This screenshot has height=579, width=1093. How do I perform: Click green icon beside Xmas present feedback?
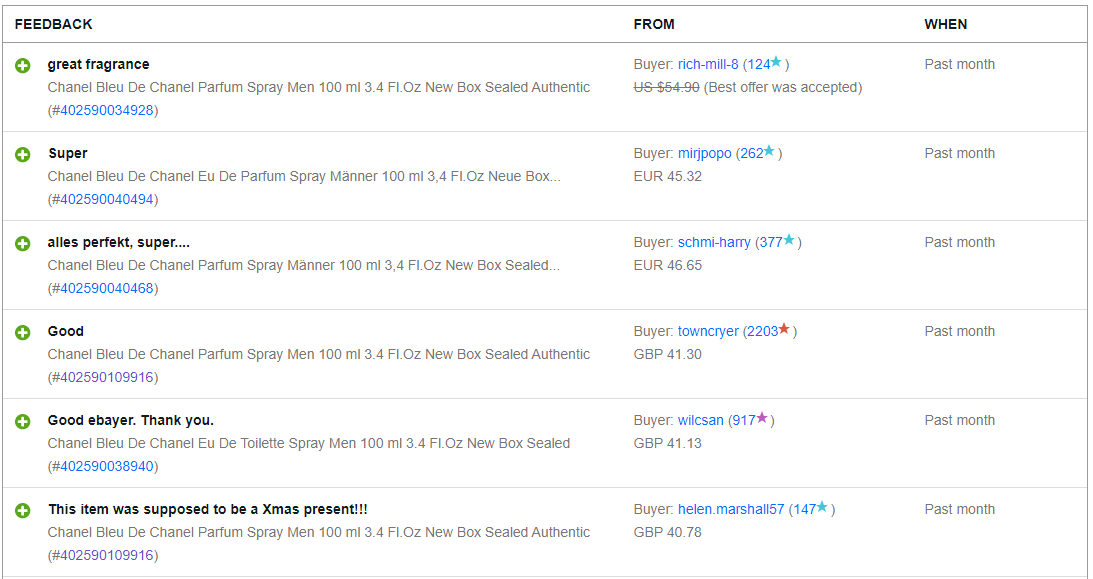point(23,510)
